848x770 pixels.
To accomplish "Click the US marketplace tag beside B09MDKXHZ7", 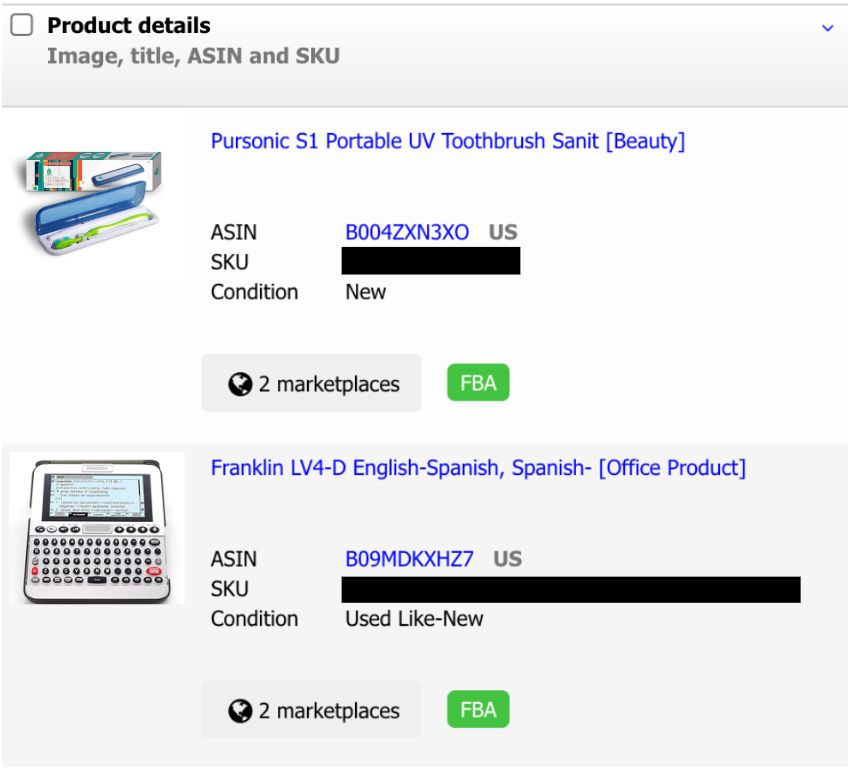I will coord(508,559).
